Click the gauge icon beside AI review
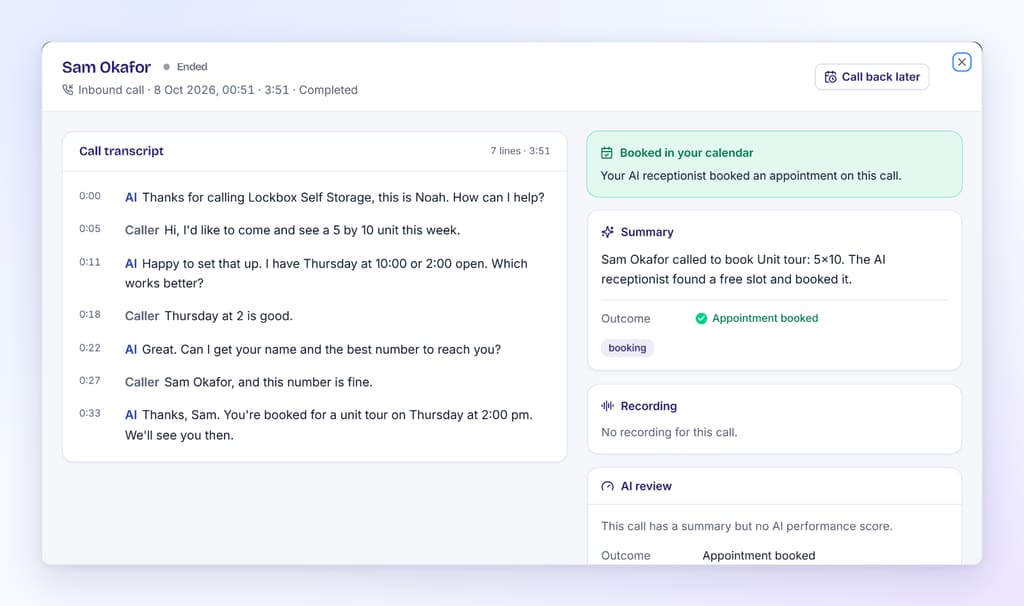The width and height of the screenshot is (1024, 606). 607,486
